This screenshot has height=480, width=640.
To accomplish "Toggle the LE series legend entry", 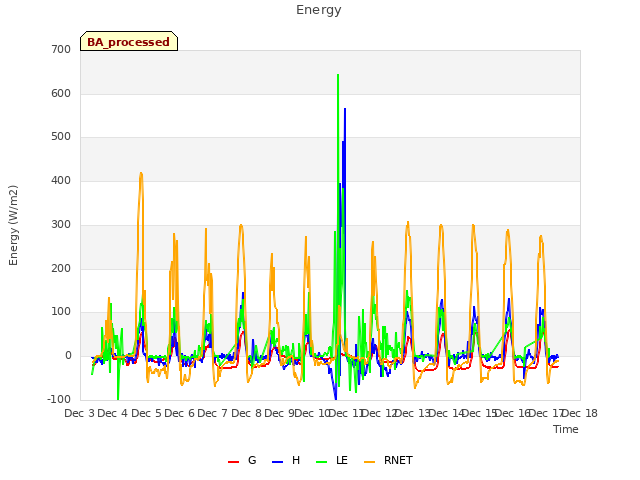I will pos(332,460).
